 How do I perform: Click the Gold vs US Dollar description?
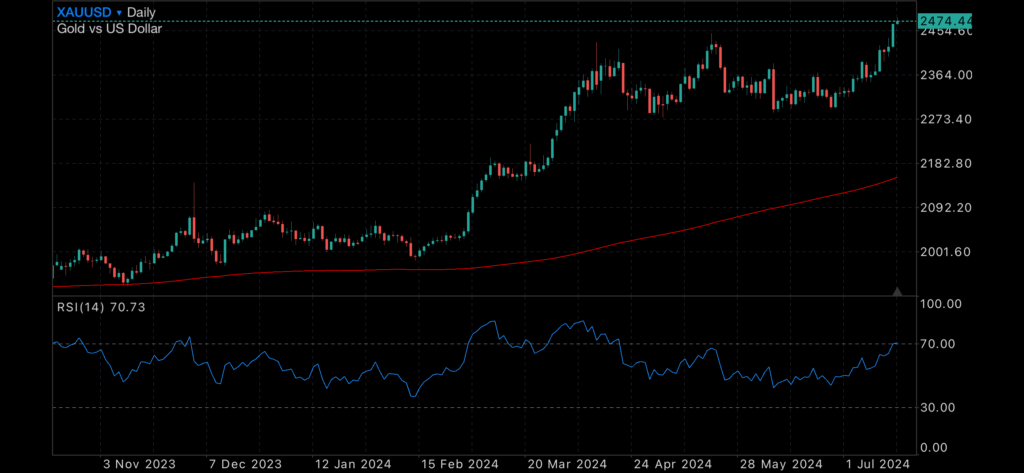(109, 29)
